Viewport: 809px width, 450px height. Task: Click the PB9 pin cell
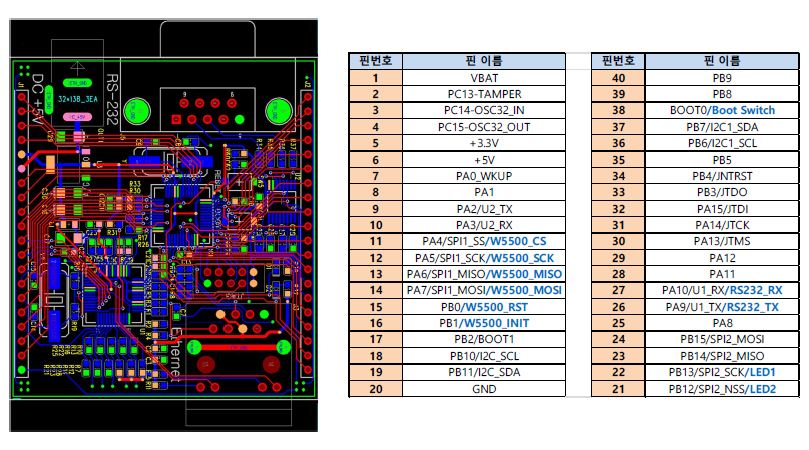[x=722, y=78]
